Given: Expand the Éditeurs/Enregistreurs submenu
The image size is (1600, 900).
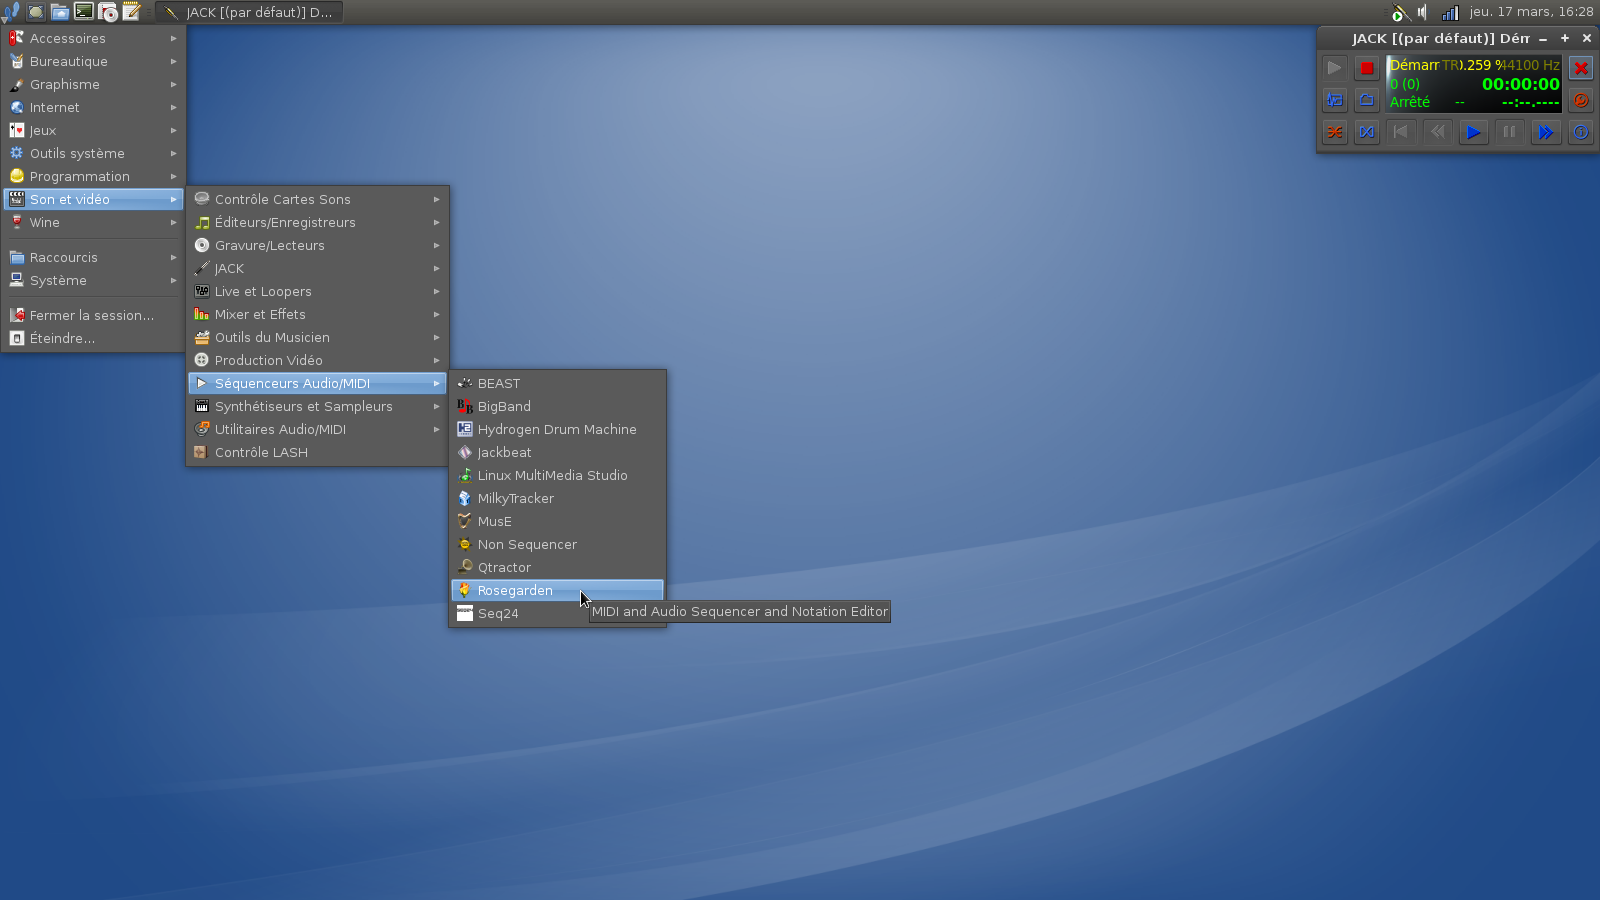Looking at the screenshot, I should click(x=317, y=222).
